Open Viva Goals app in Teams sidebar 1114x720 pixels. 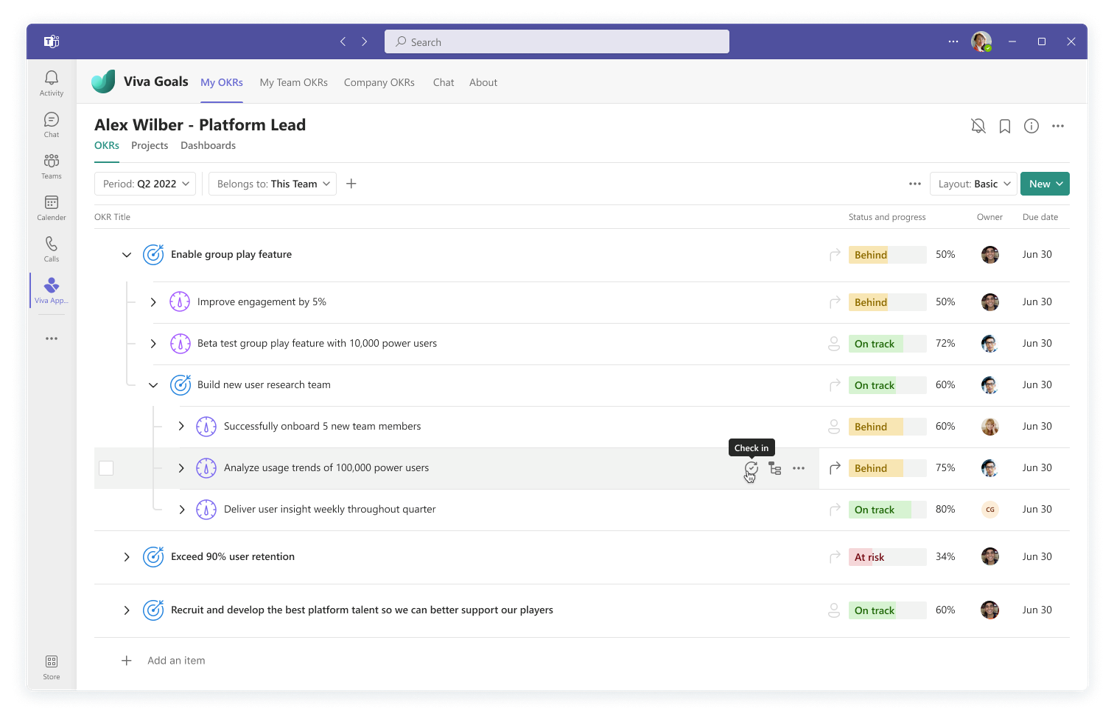(51, 290)
